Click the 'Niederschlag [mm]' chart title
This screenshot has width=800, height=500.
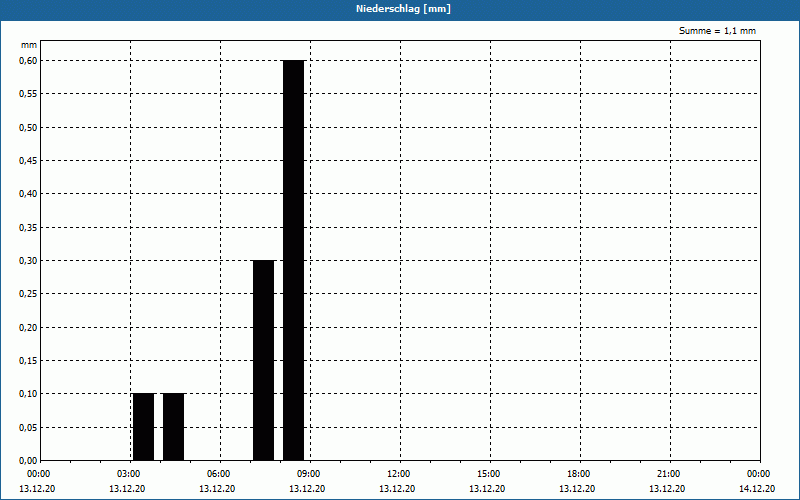pos(403,9)
